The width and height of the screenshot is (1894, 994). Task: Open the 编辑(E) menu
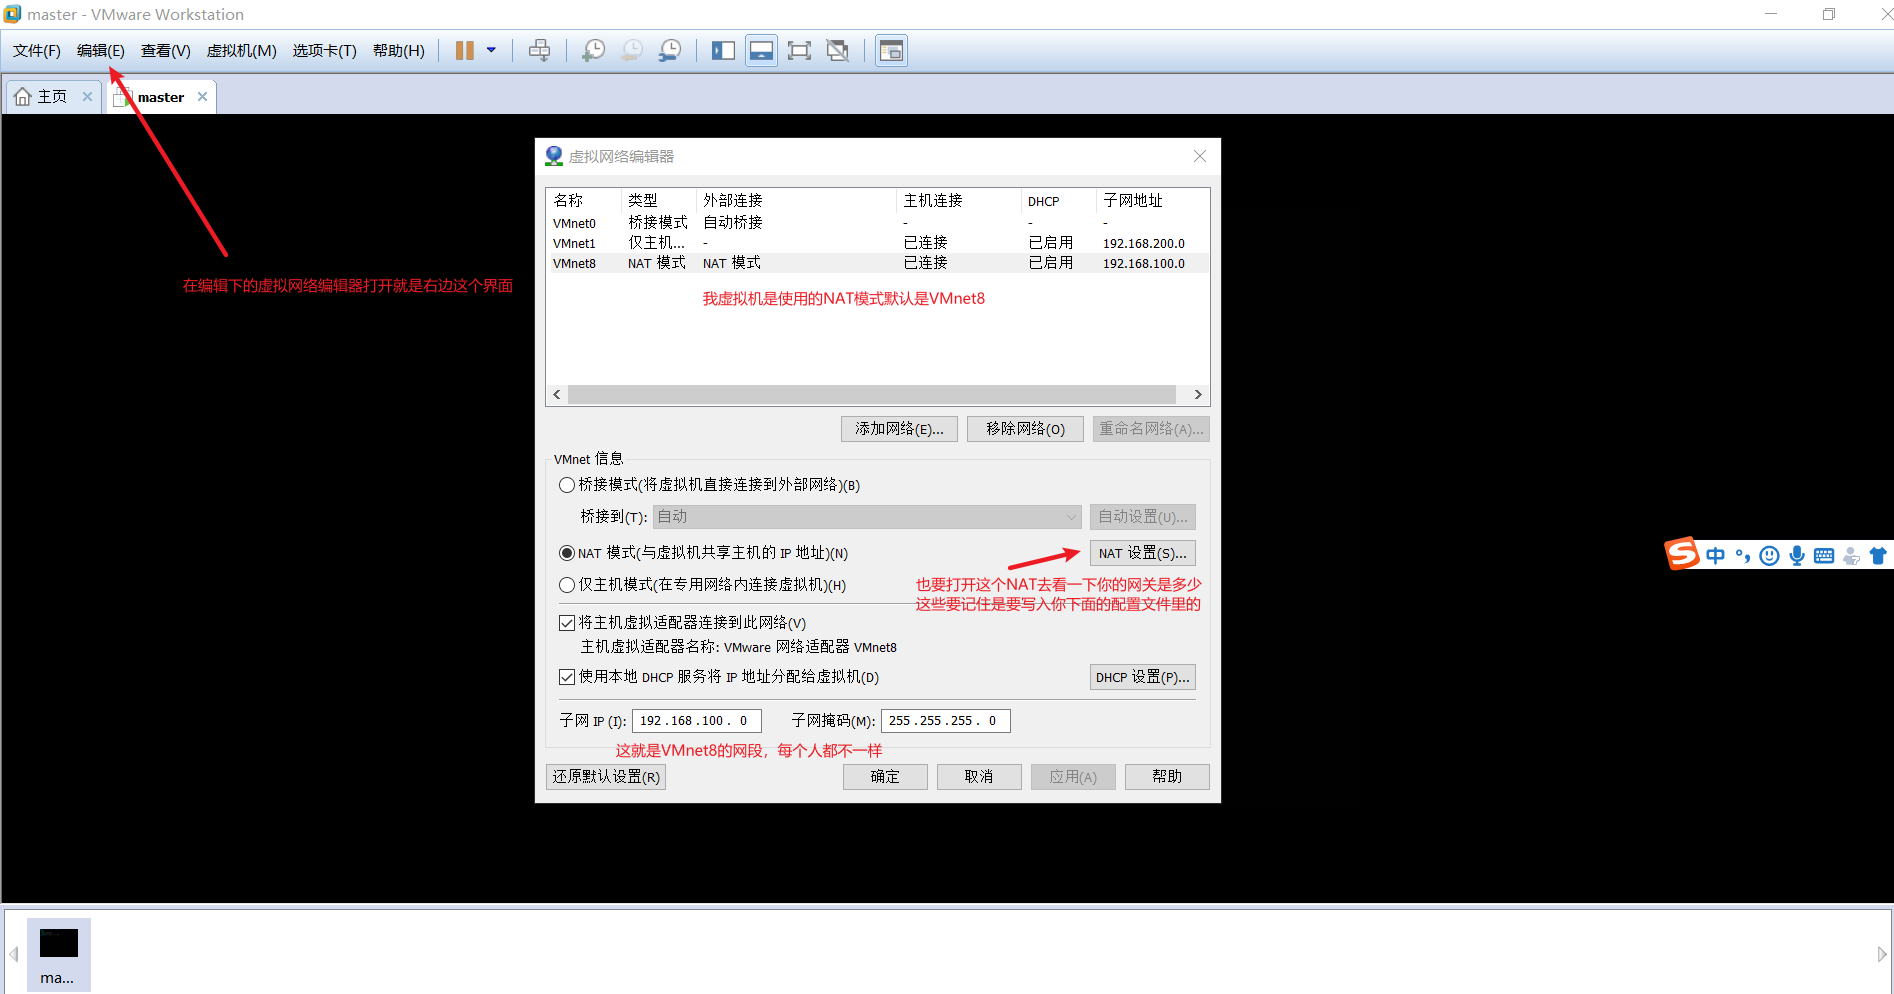[101, 51]
